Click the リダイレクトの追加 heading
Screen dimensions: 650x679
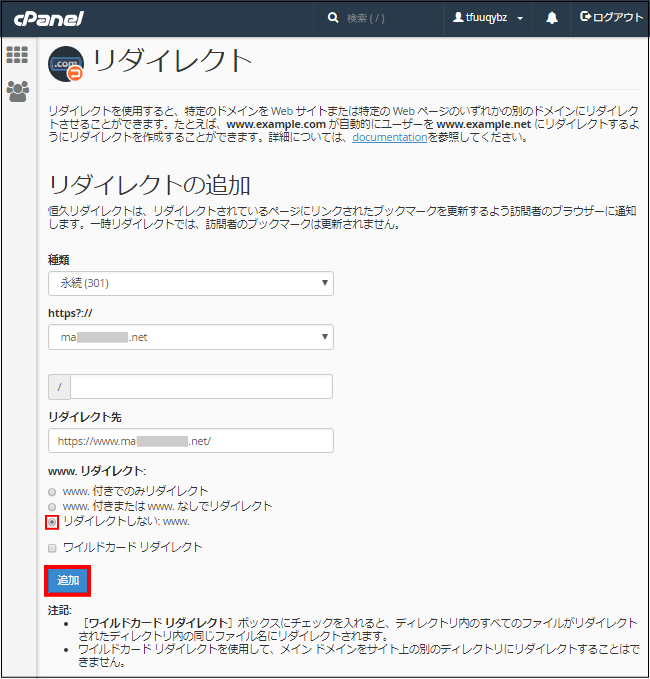149,185
